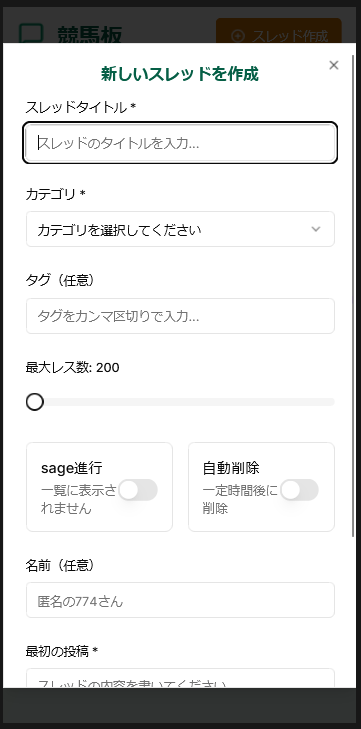
Task: Click the 競馬板 site title
Action: pos(90,35)
